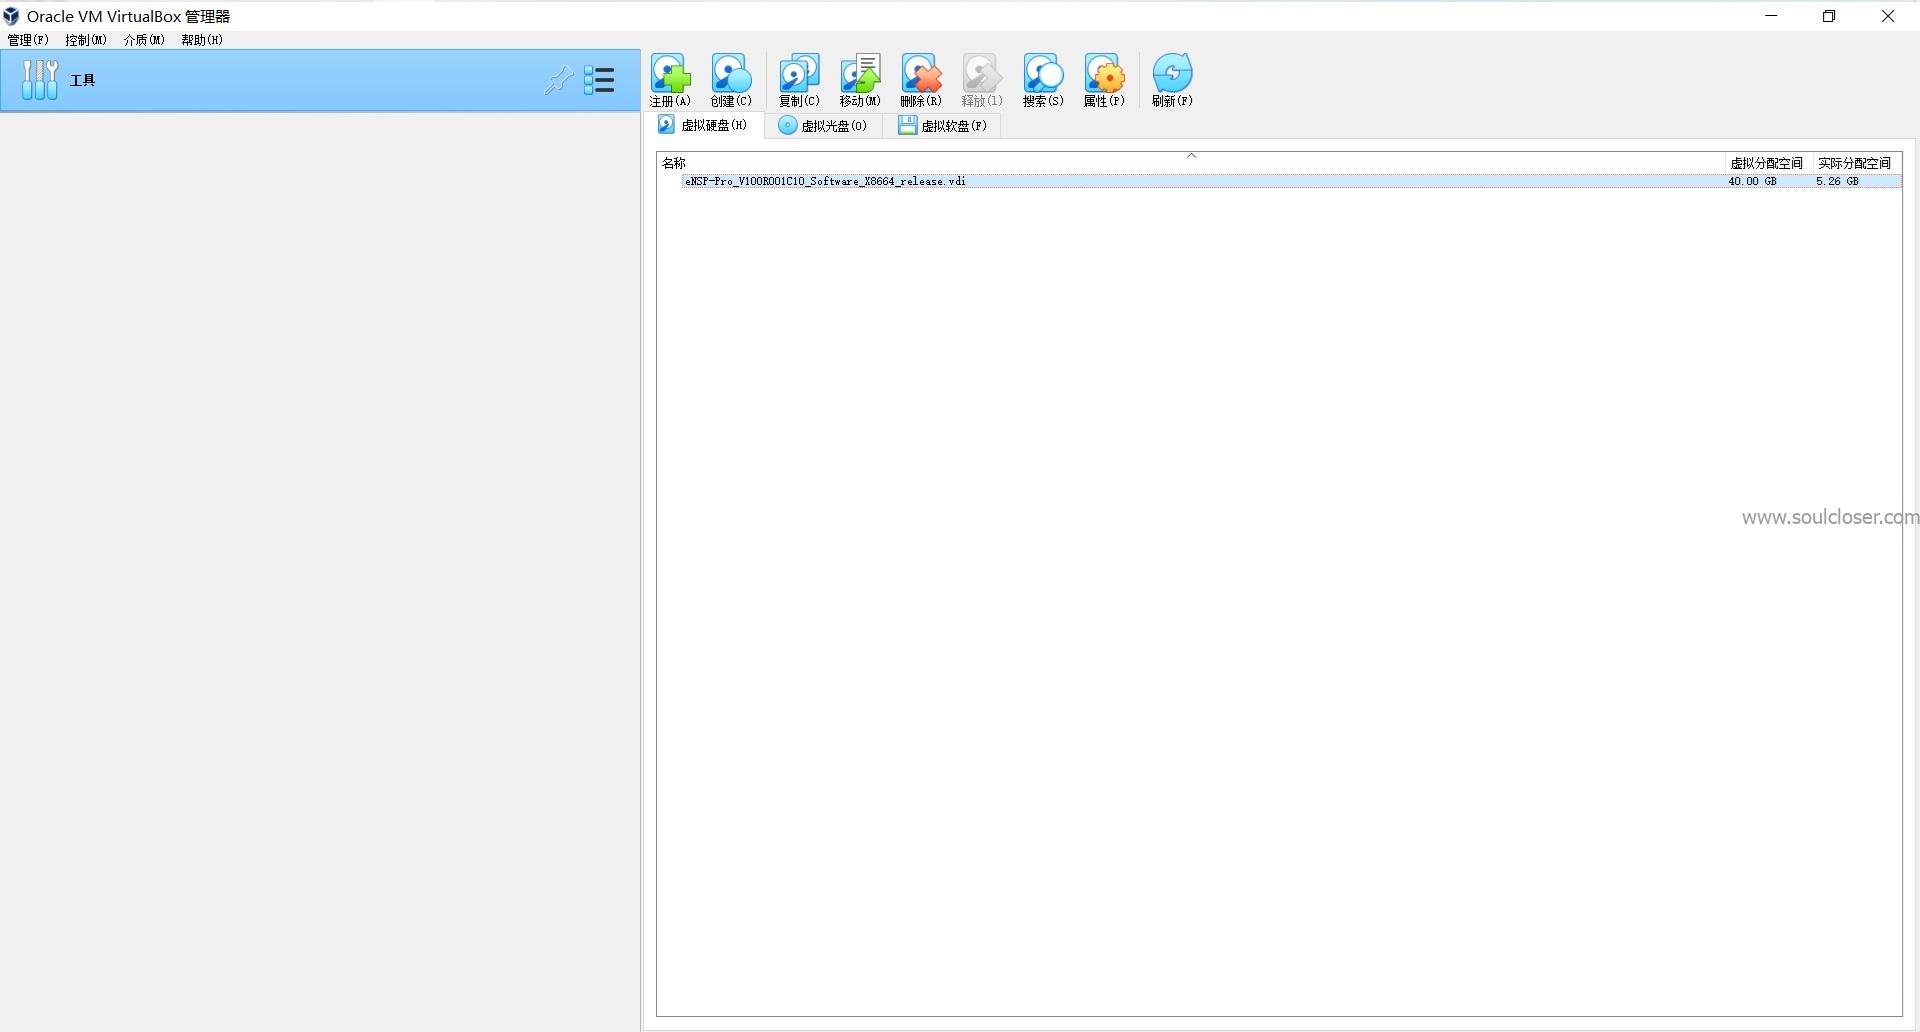This screenshot has width=1920, height=1032.
Task: Open the 介质(M) menu
Action: click(144, 40)
